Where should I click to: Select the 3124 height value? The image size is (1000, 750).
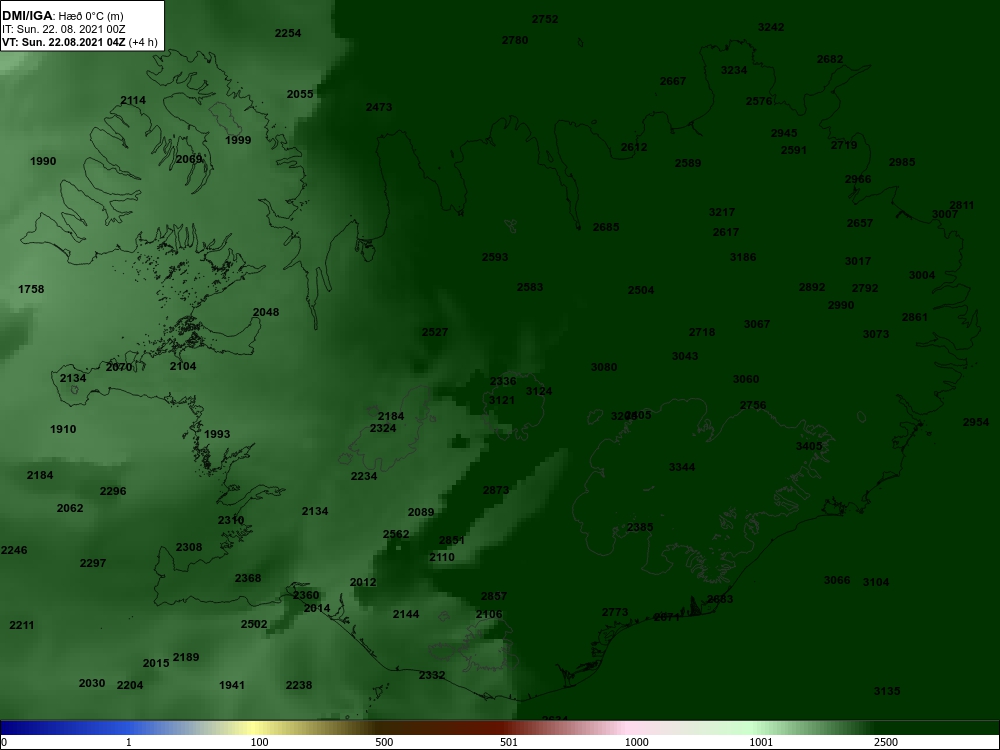pos(539,392)
